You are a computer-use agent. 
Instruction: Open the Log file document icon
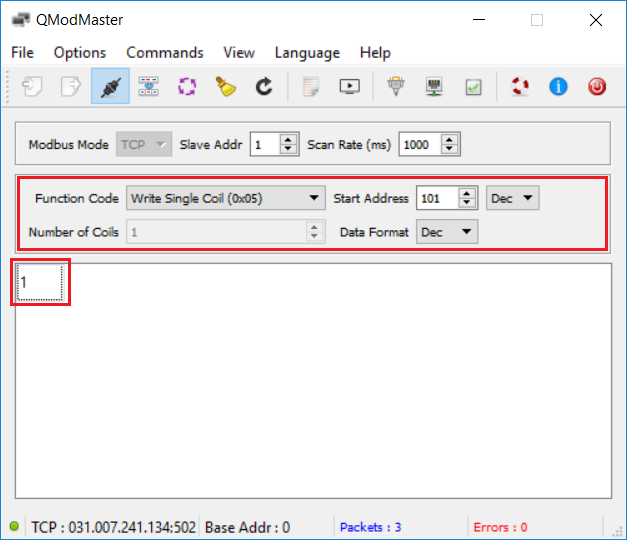click(311, 86)
